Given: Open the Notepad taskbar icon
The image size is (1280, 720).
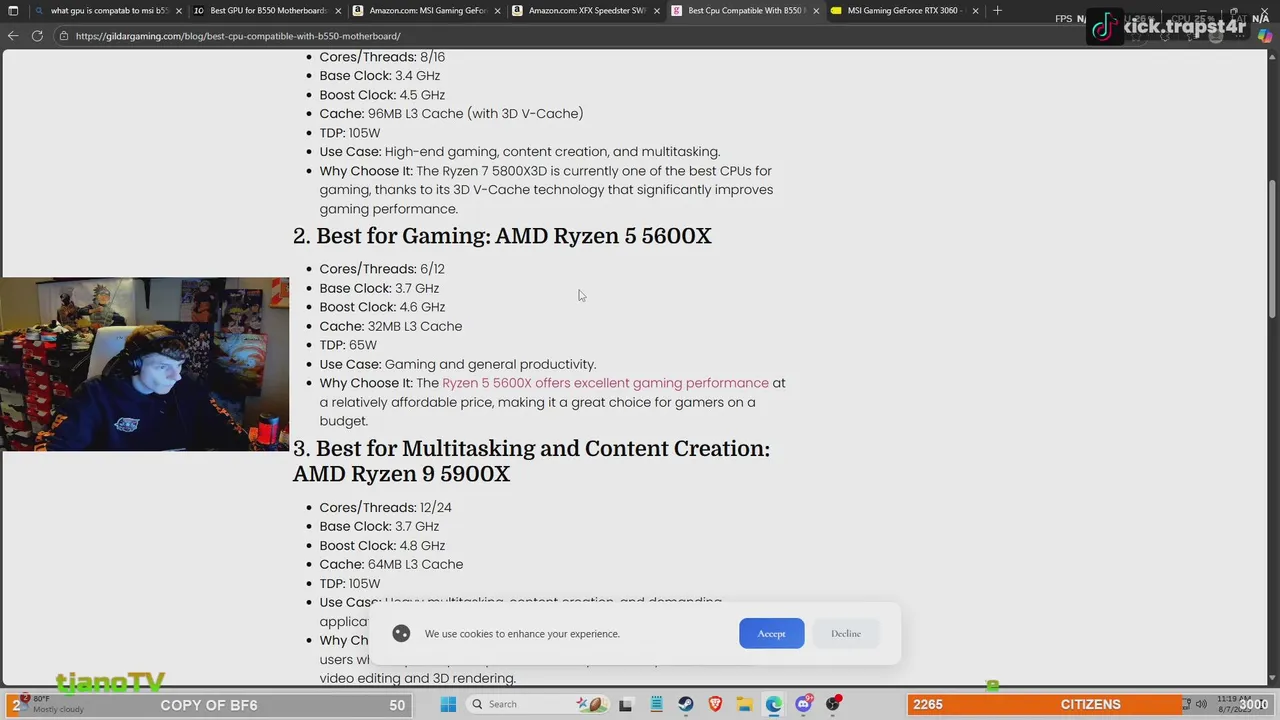Looking at the screenshot, I should click(656, 704).
